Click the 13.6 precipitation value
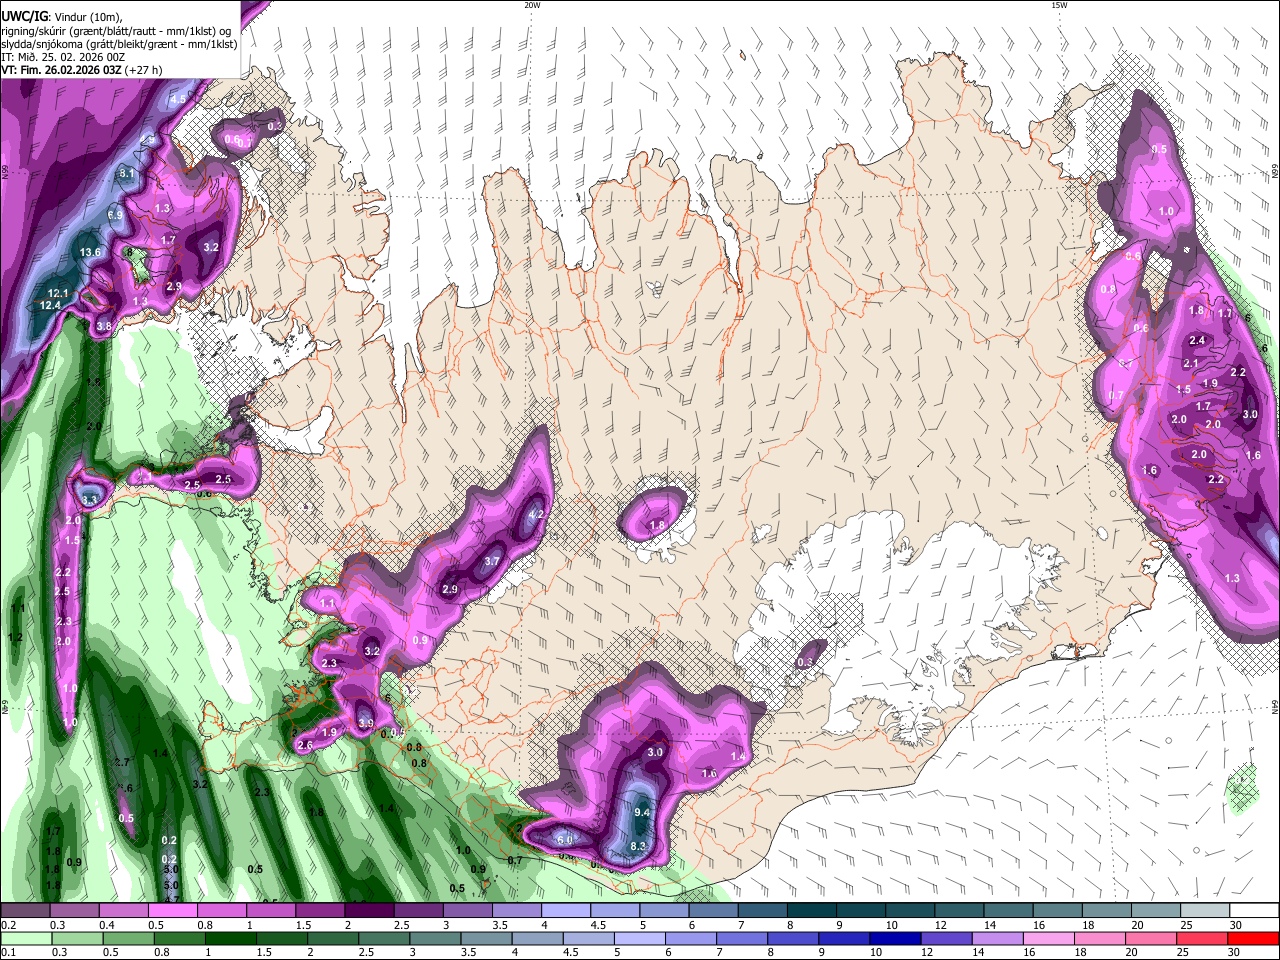The height and width of the screenshot is (960, 1280). [91, 252]
